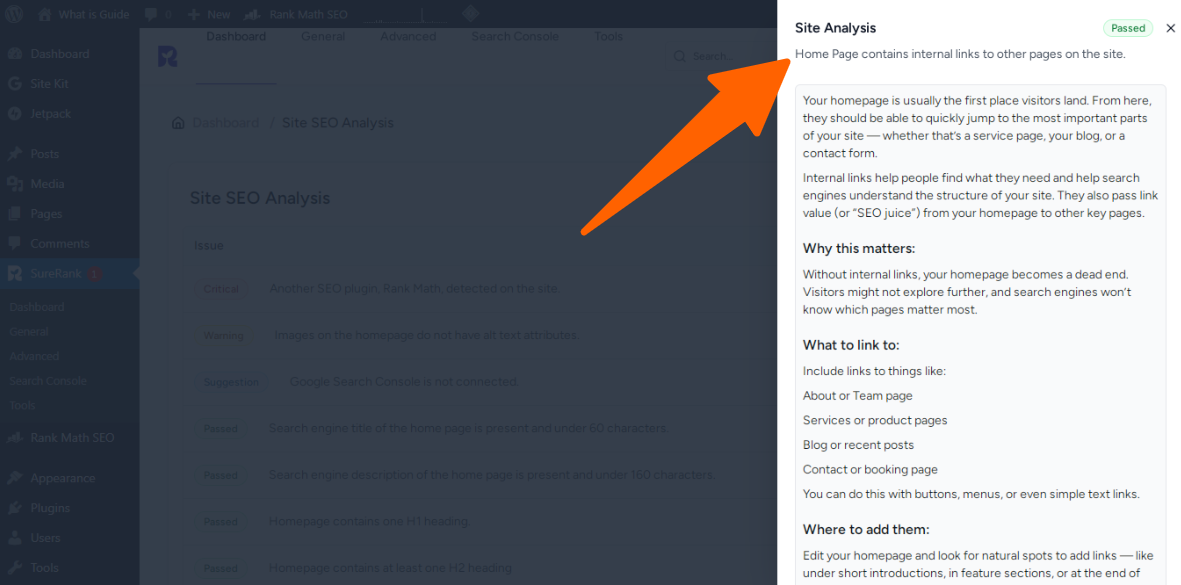1181x585 pixels.
Task: Select the SureRank General top tab
Action: pos(323,36)
